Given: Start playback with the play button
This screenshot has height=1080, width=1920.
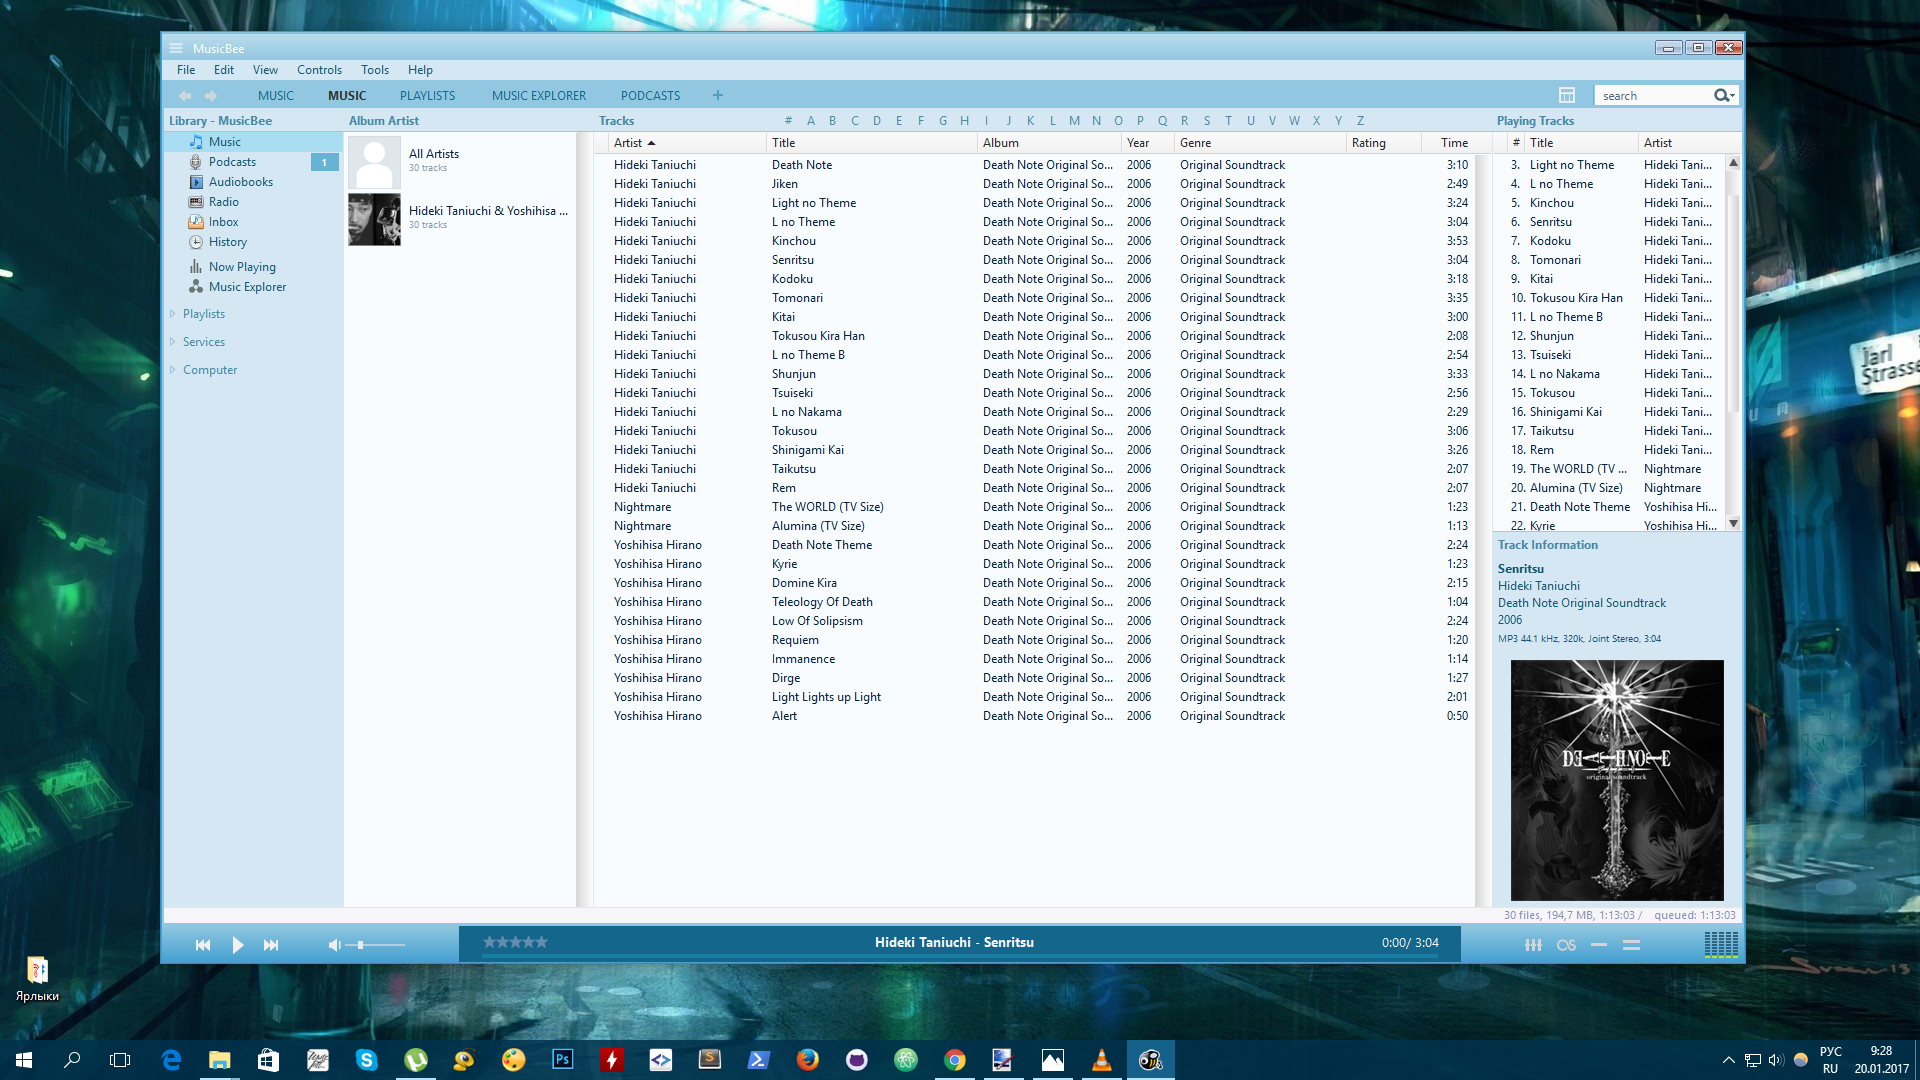Looking at the screenshot, I should pos(237,945).
